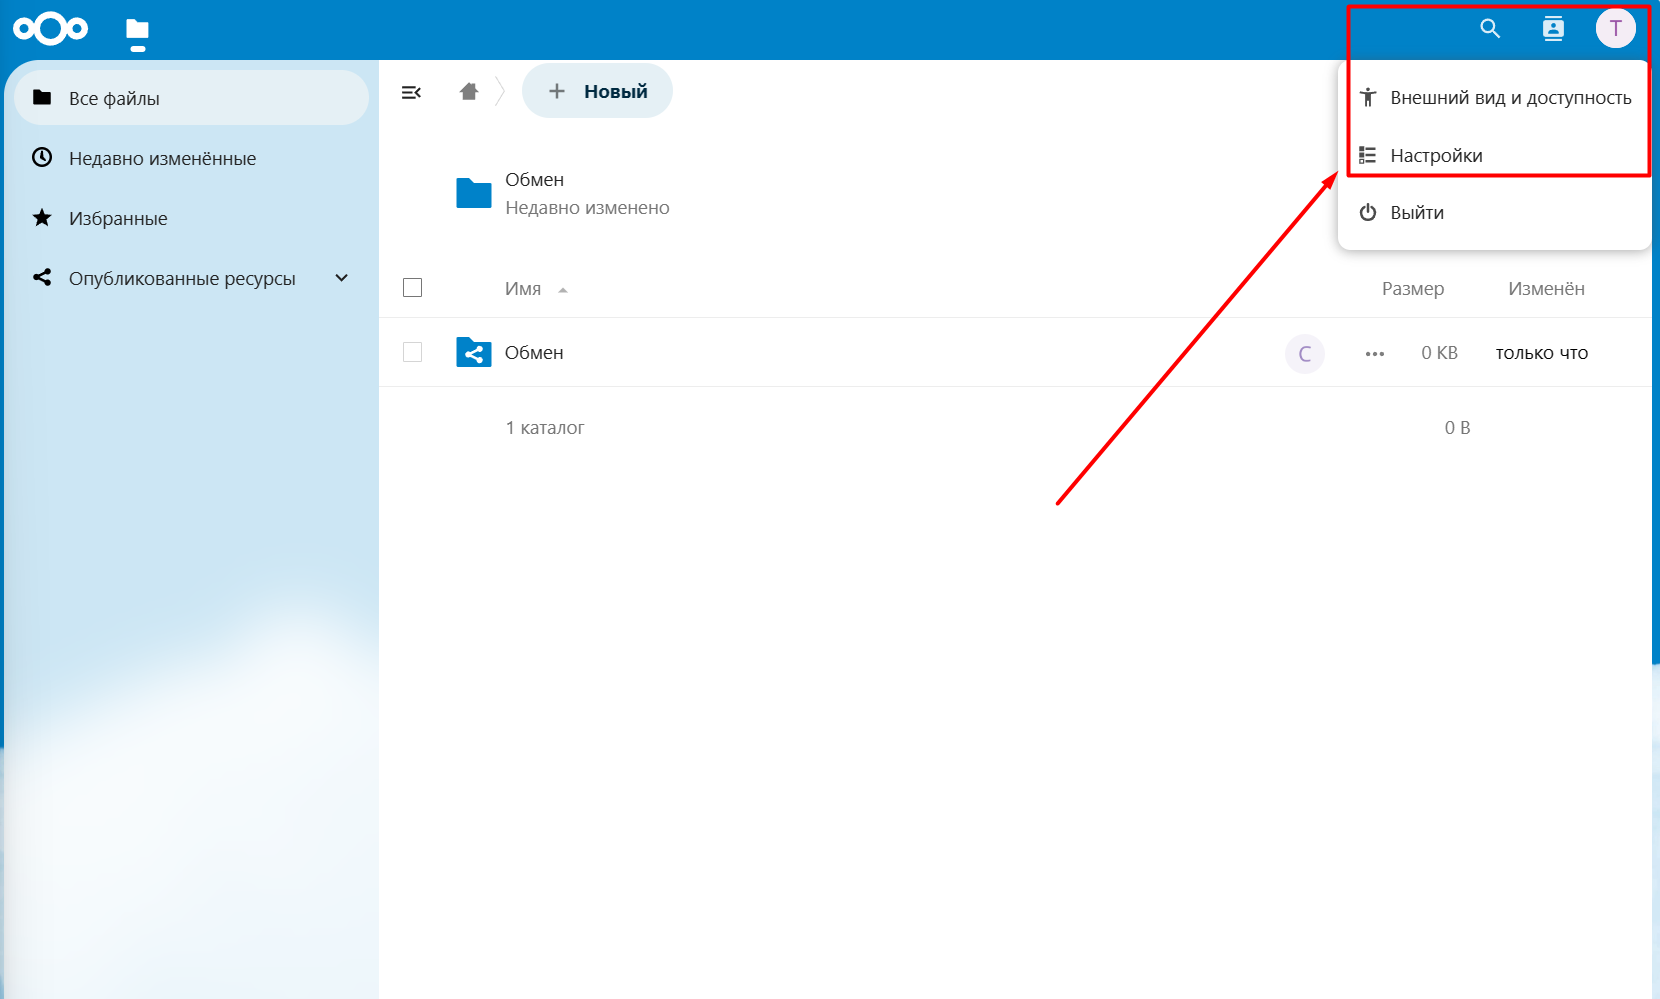Open the shared Обмен folder row

pos(1015,352)
